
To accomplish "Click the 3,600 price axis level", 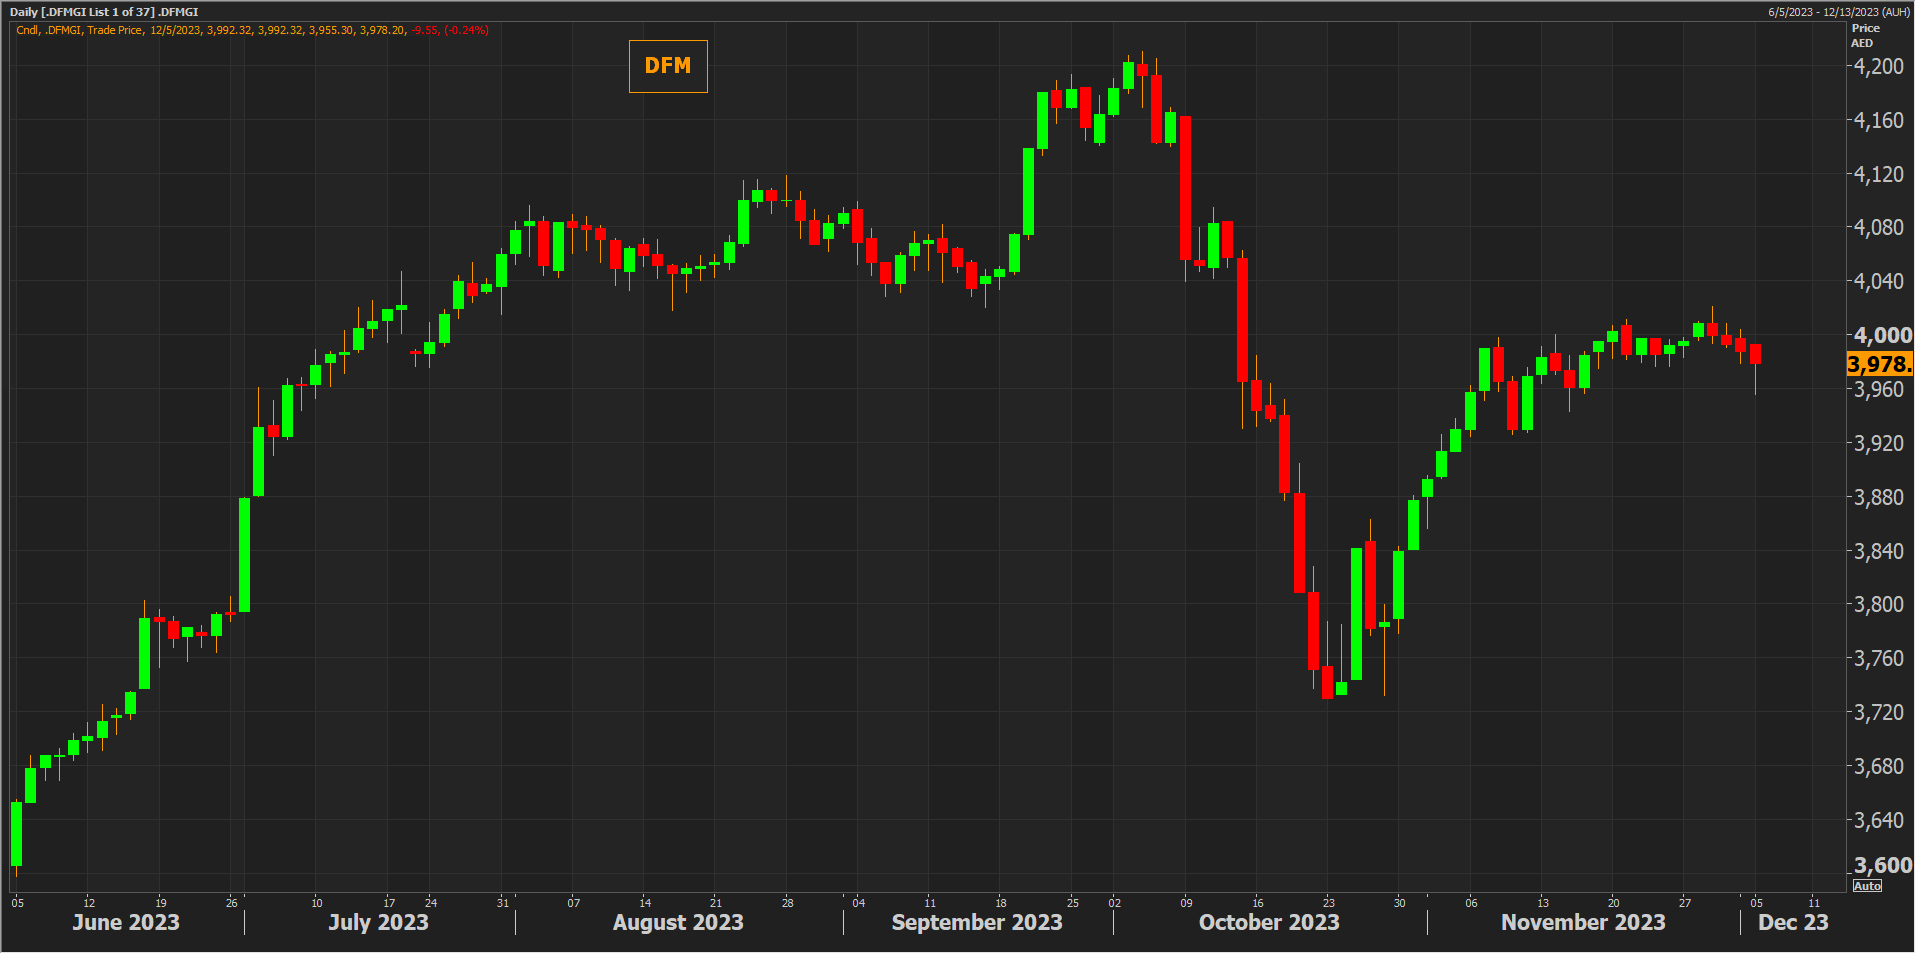I will 1882,865.
